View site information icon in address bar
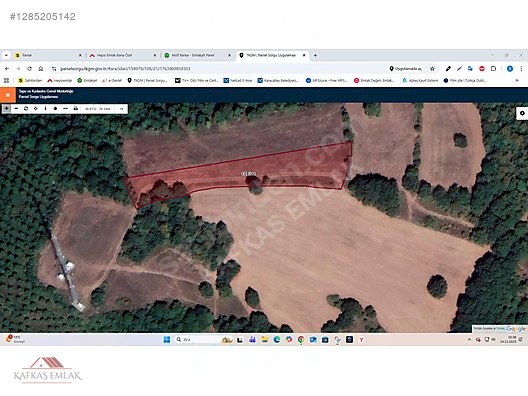The width and height of the screenshot is (528, 396). 54,69
